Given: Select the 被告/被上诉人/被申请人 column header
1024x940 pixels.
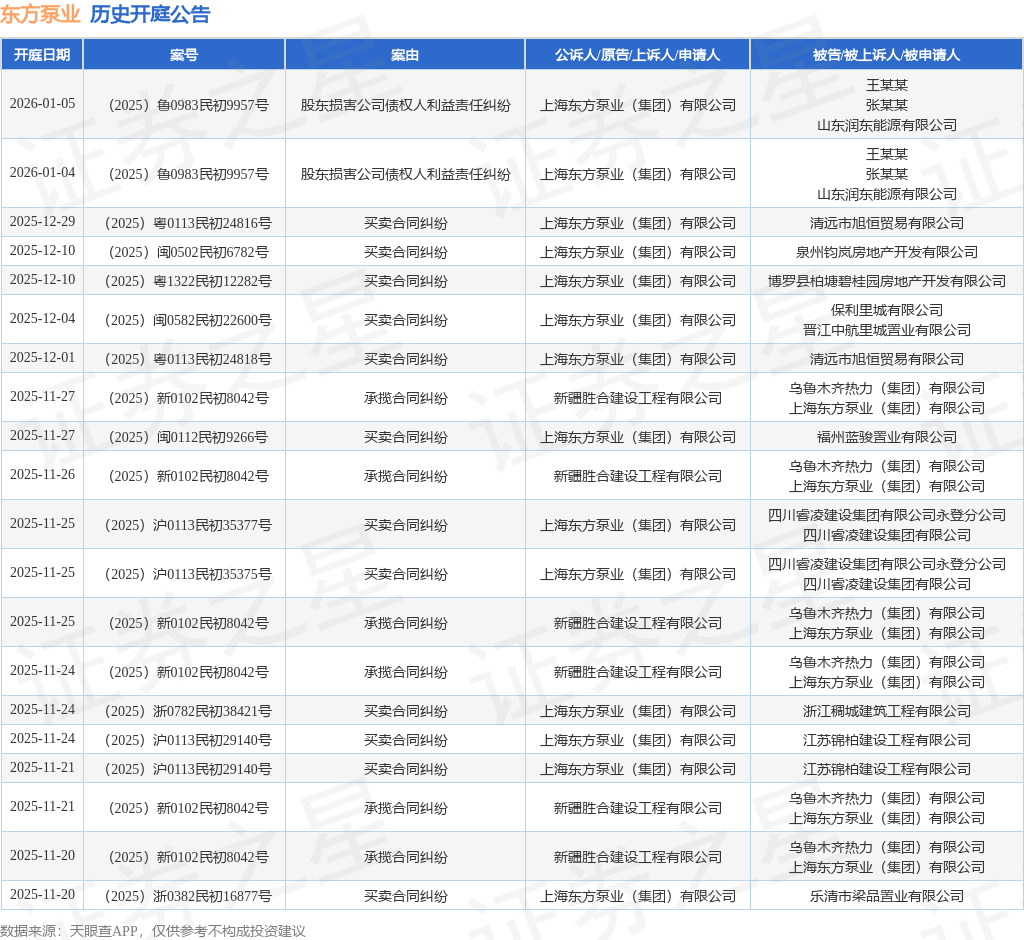Looking at the screenshot, I should pos(886,55).
